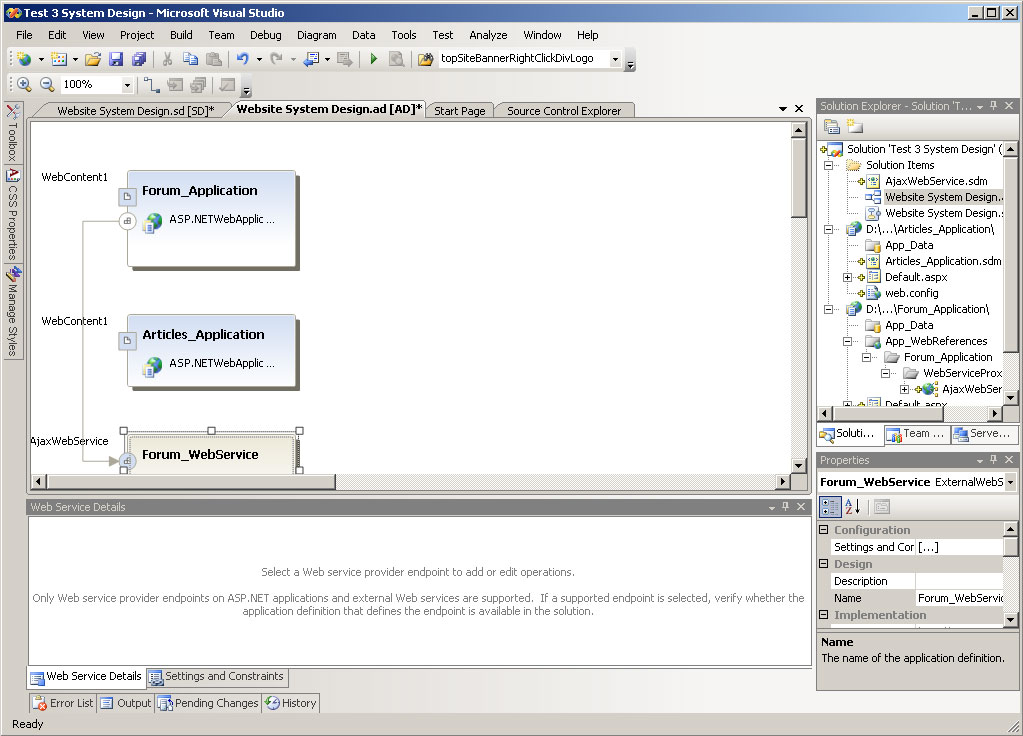Click the Description property value field
1023x736 pixels.
pyautogui.click(x=960, y=581)
